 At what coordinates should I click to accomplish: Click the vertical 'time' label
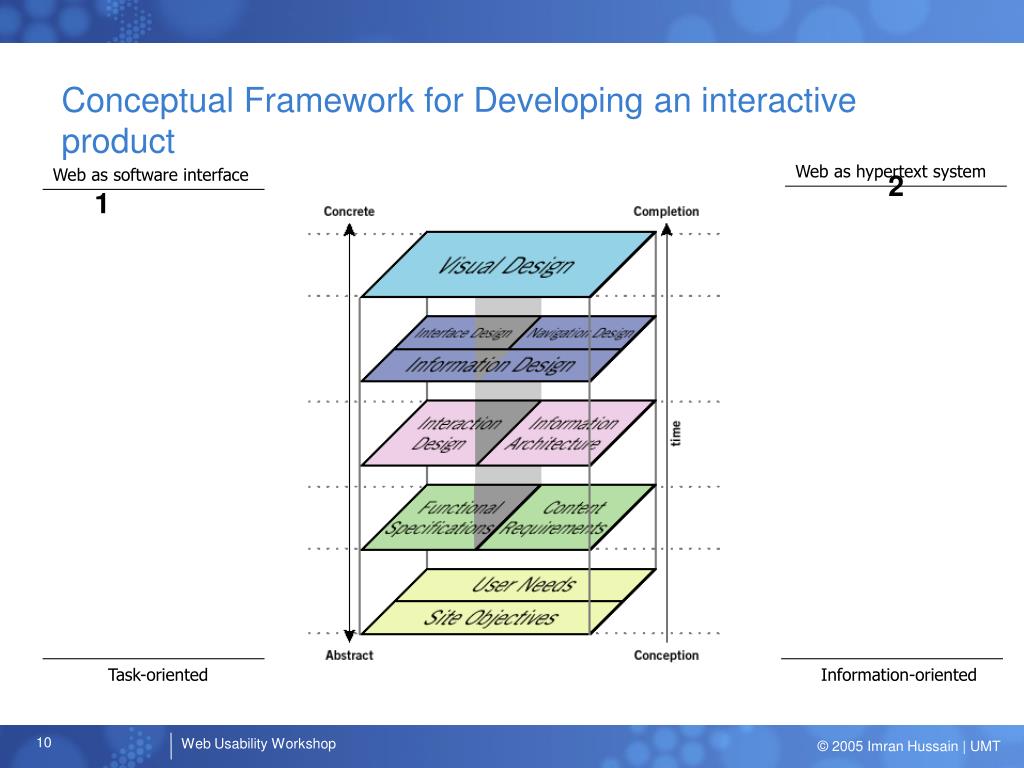click(x=676, y=434)
